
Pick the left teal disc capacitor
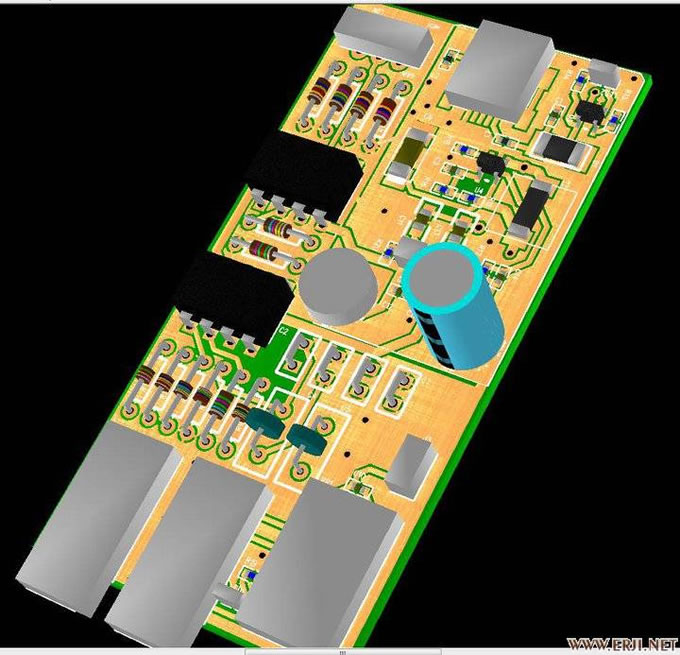(263, 421)
